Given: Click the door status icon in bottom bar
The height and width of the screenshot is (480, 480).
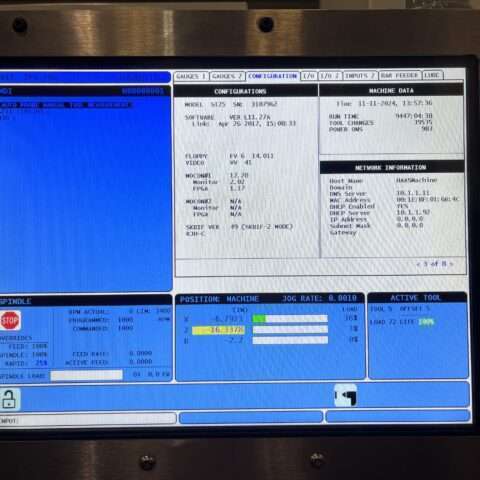Looking at the screenshot, I should [346, 395].
